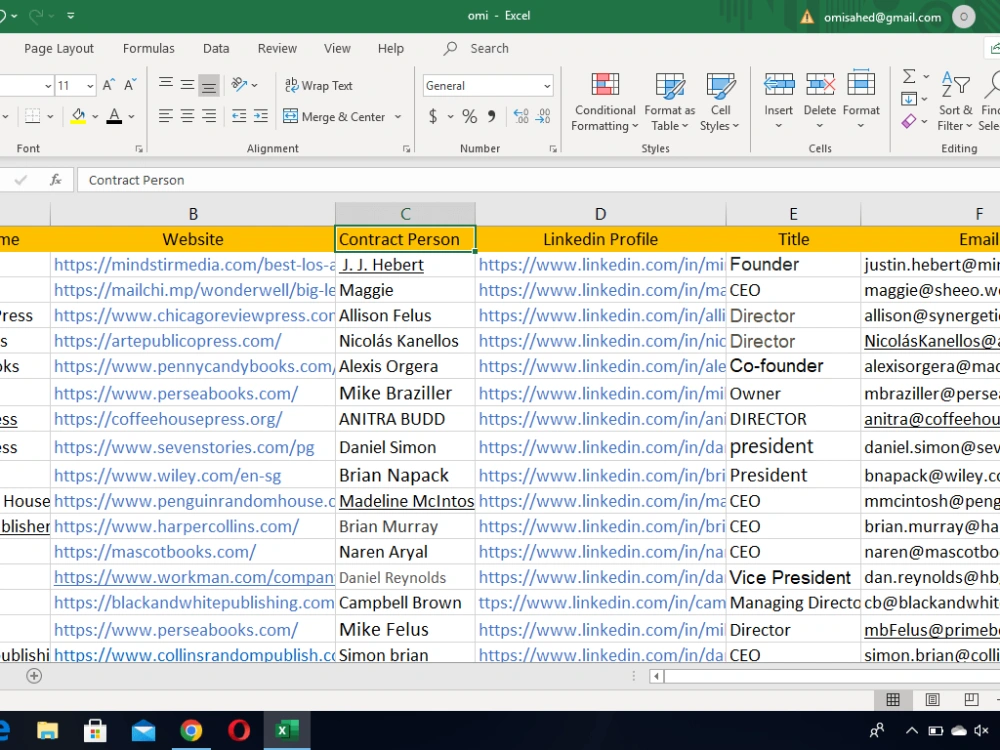The image size is (1000, 750).
Task: Align text right
Action: 209,116
